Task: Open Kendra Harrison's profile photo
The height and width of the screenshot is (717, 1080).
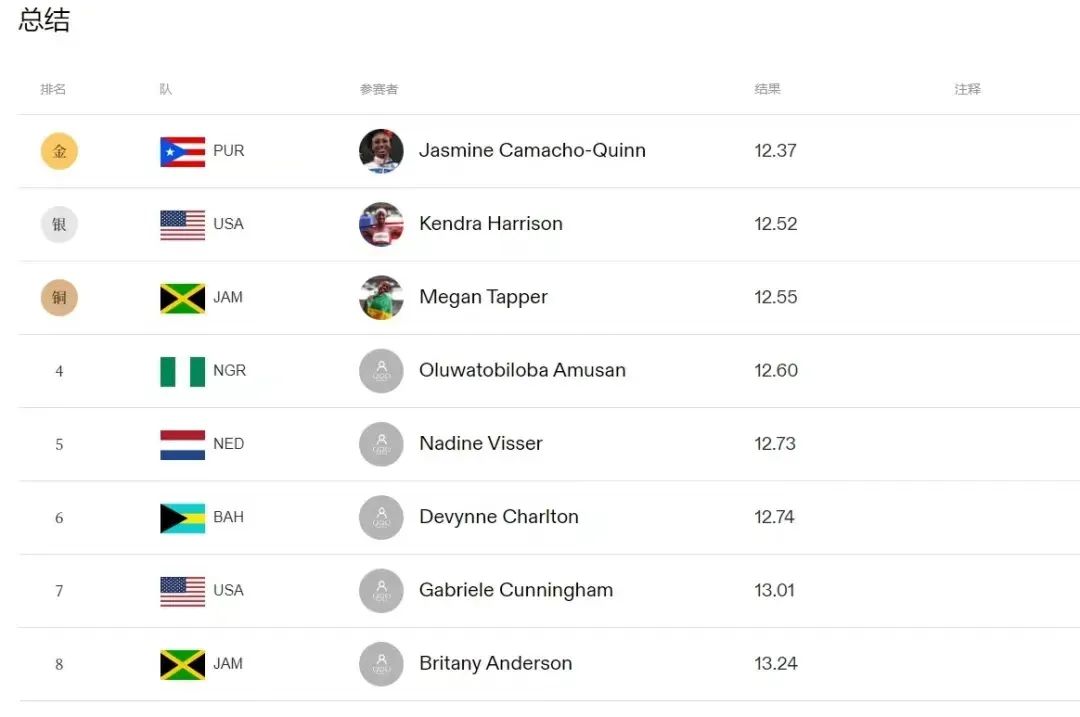Action: pos(381,224)
